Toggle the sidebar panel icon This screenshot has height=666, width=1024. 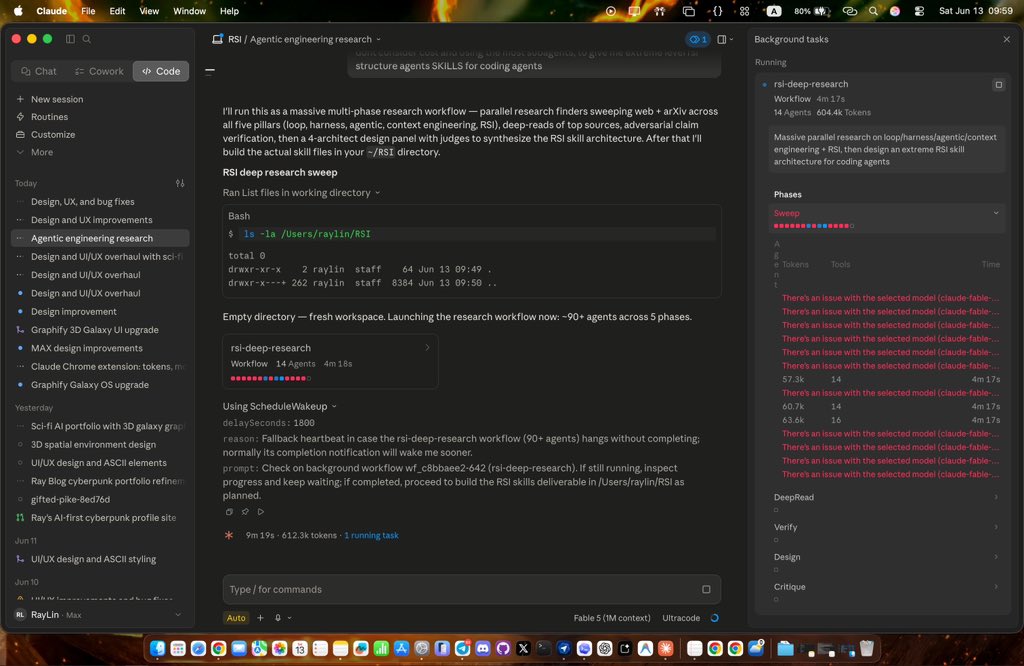pyautogui.click(x=70, y=39)
